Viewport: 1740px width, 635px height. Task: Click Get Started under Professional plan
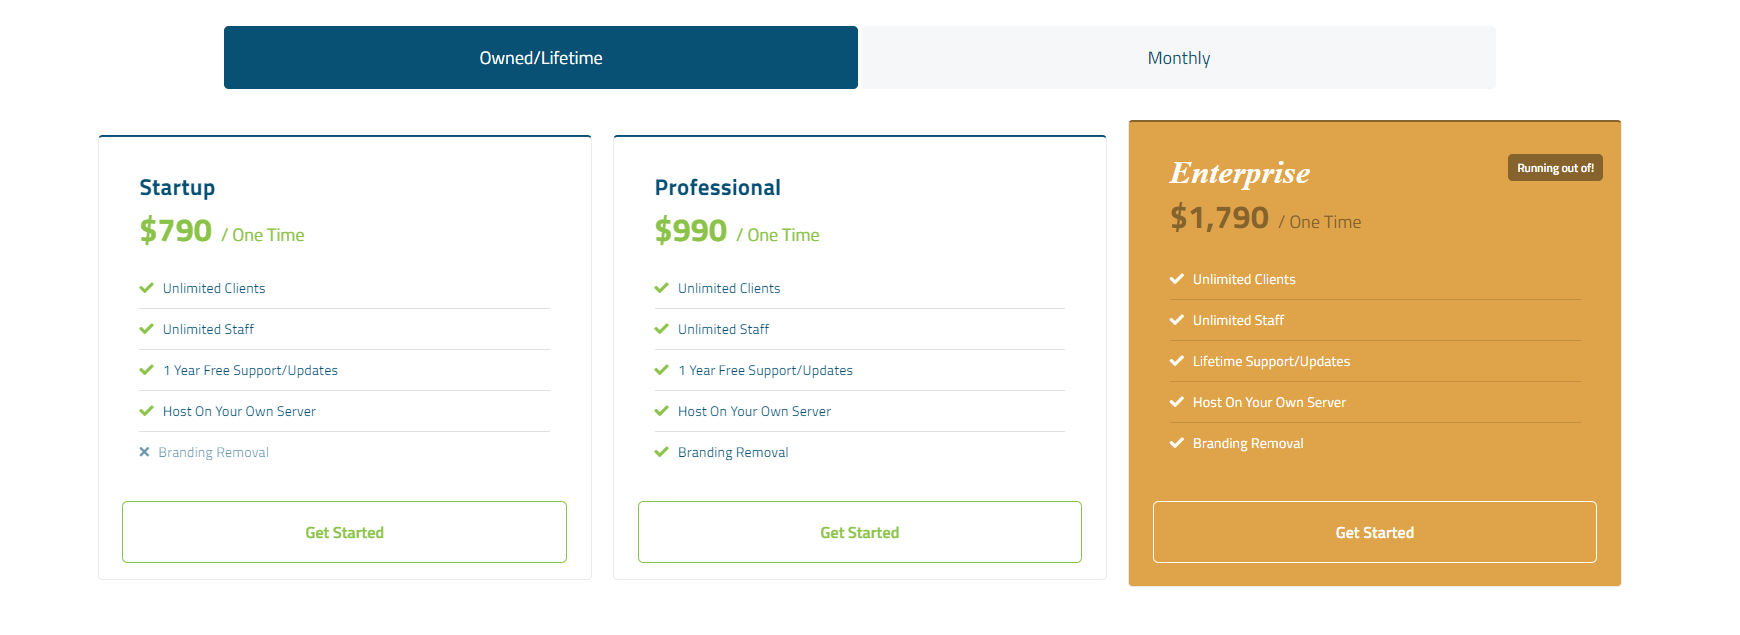(x=859, y=532)
